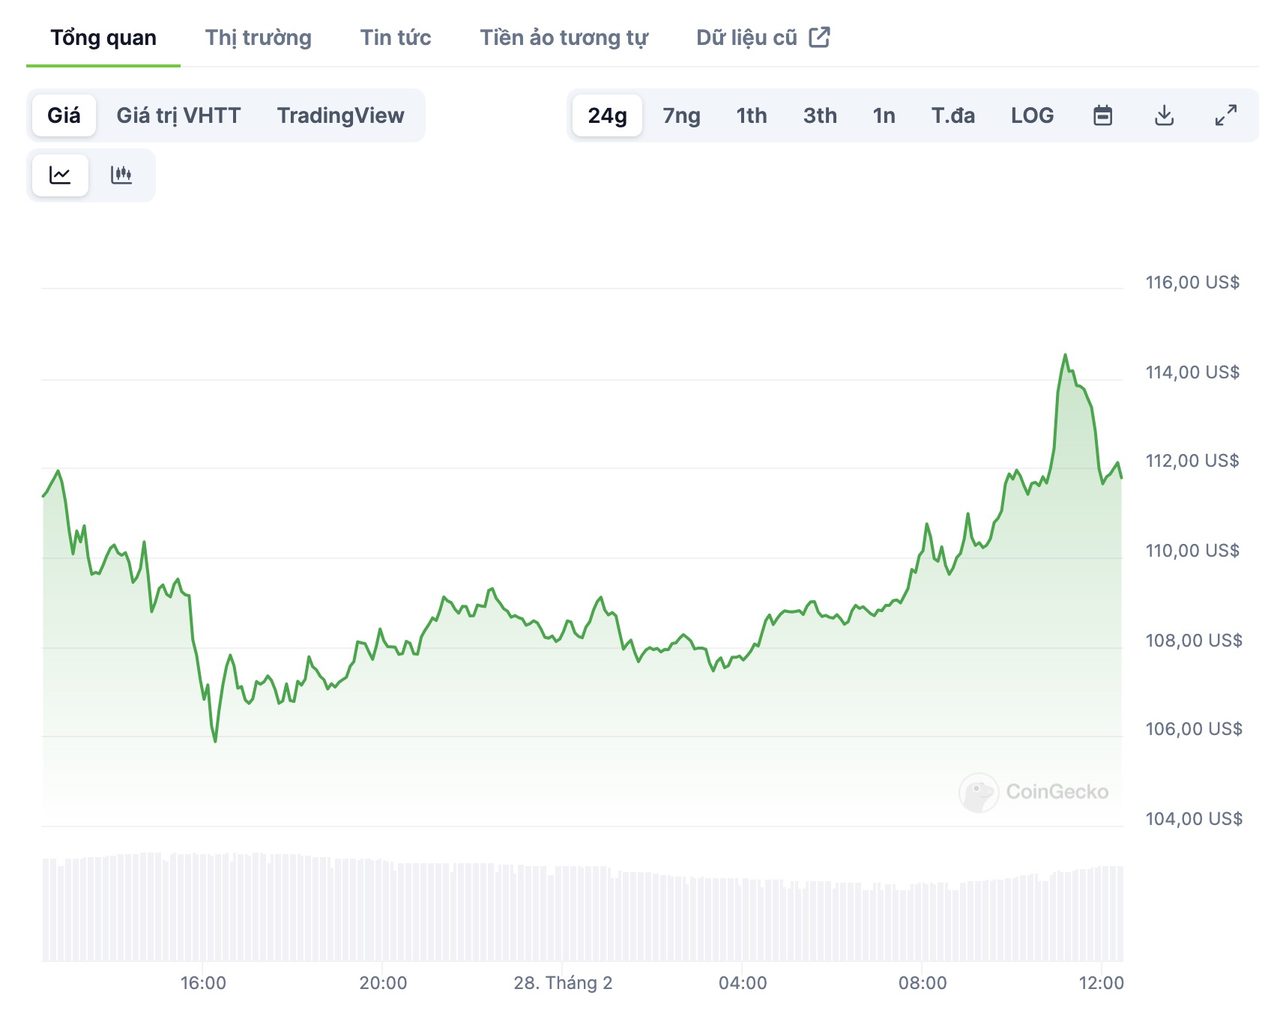Select the TradingView chart mode
The image size is (1280, 1022).
click(x=341, y=116)
